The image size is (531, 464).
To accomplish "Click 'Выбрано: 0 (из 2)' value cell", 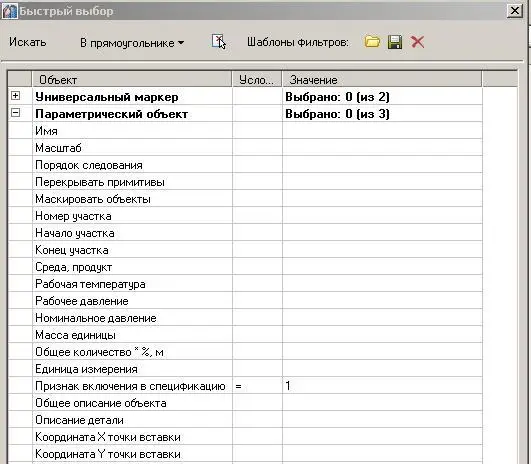I will tap(382, 97).
